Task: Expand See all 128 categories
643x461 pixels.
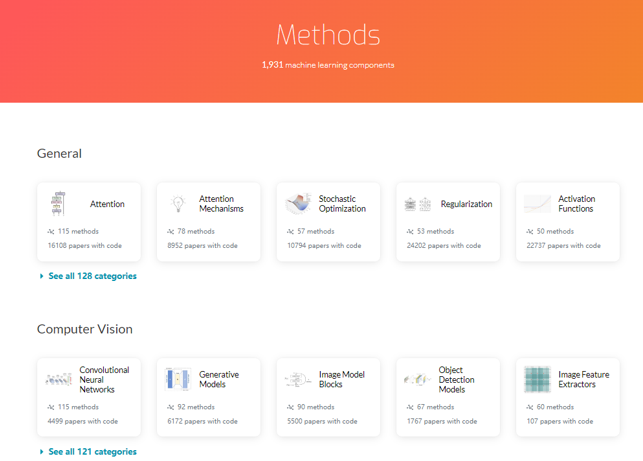Action: click(92, 276)
